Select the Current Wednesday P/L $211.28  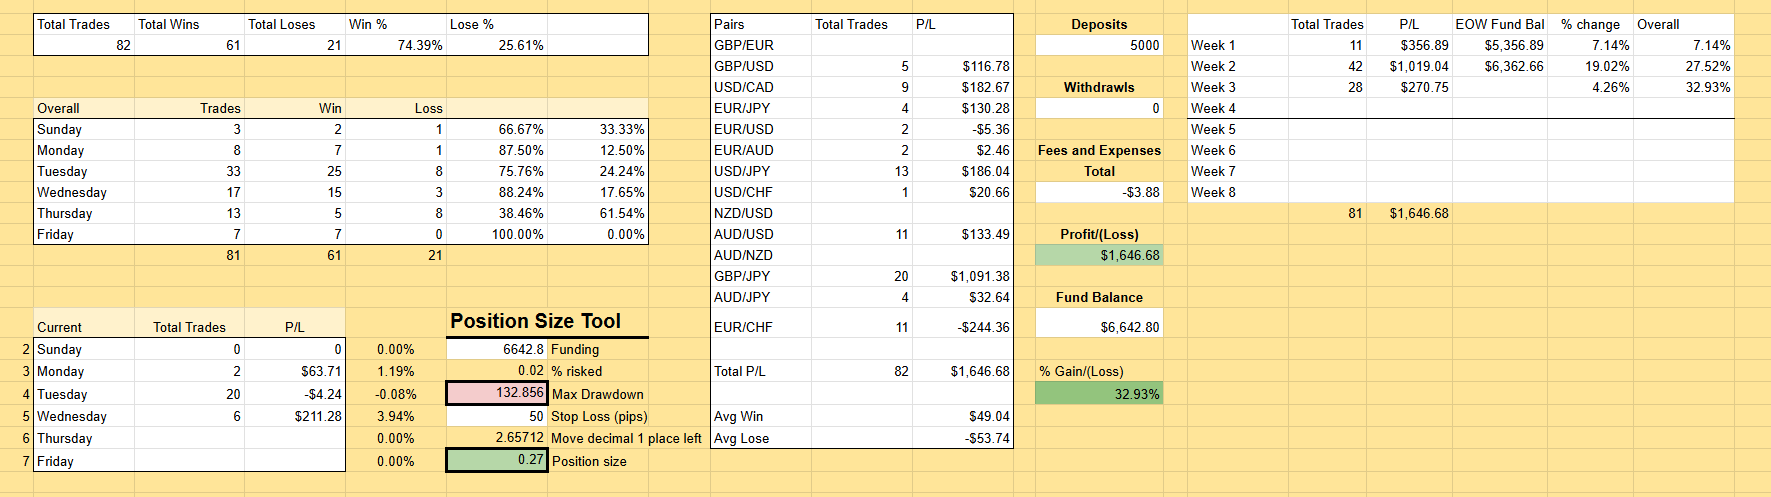pos(294,416)
